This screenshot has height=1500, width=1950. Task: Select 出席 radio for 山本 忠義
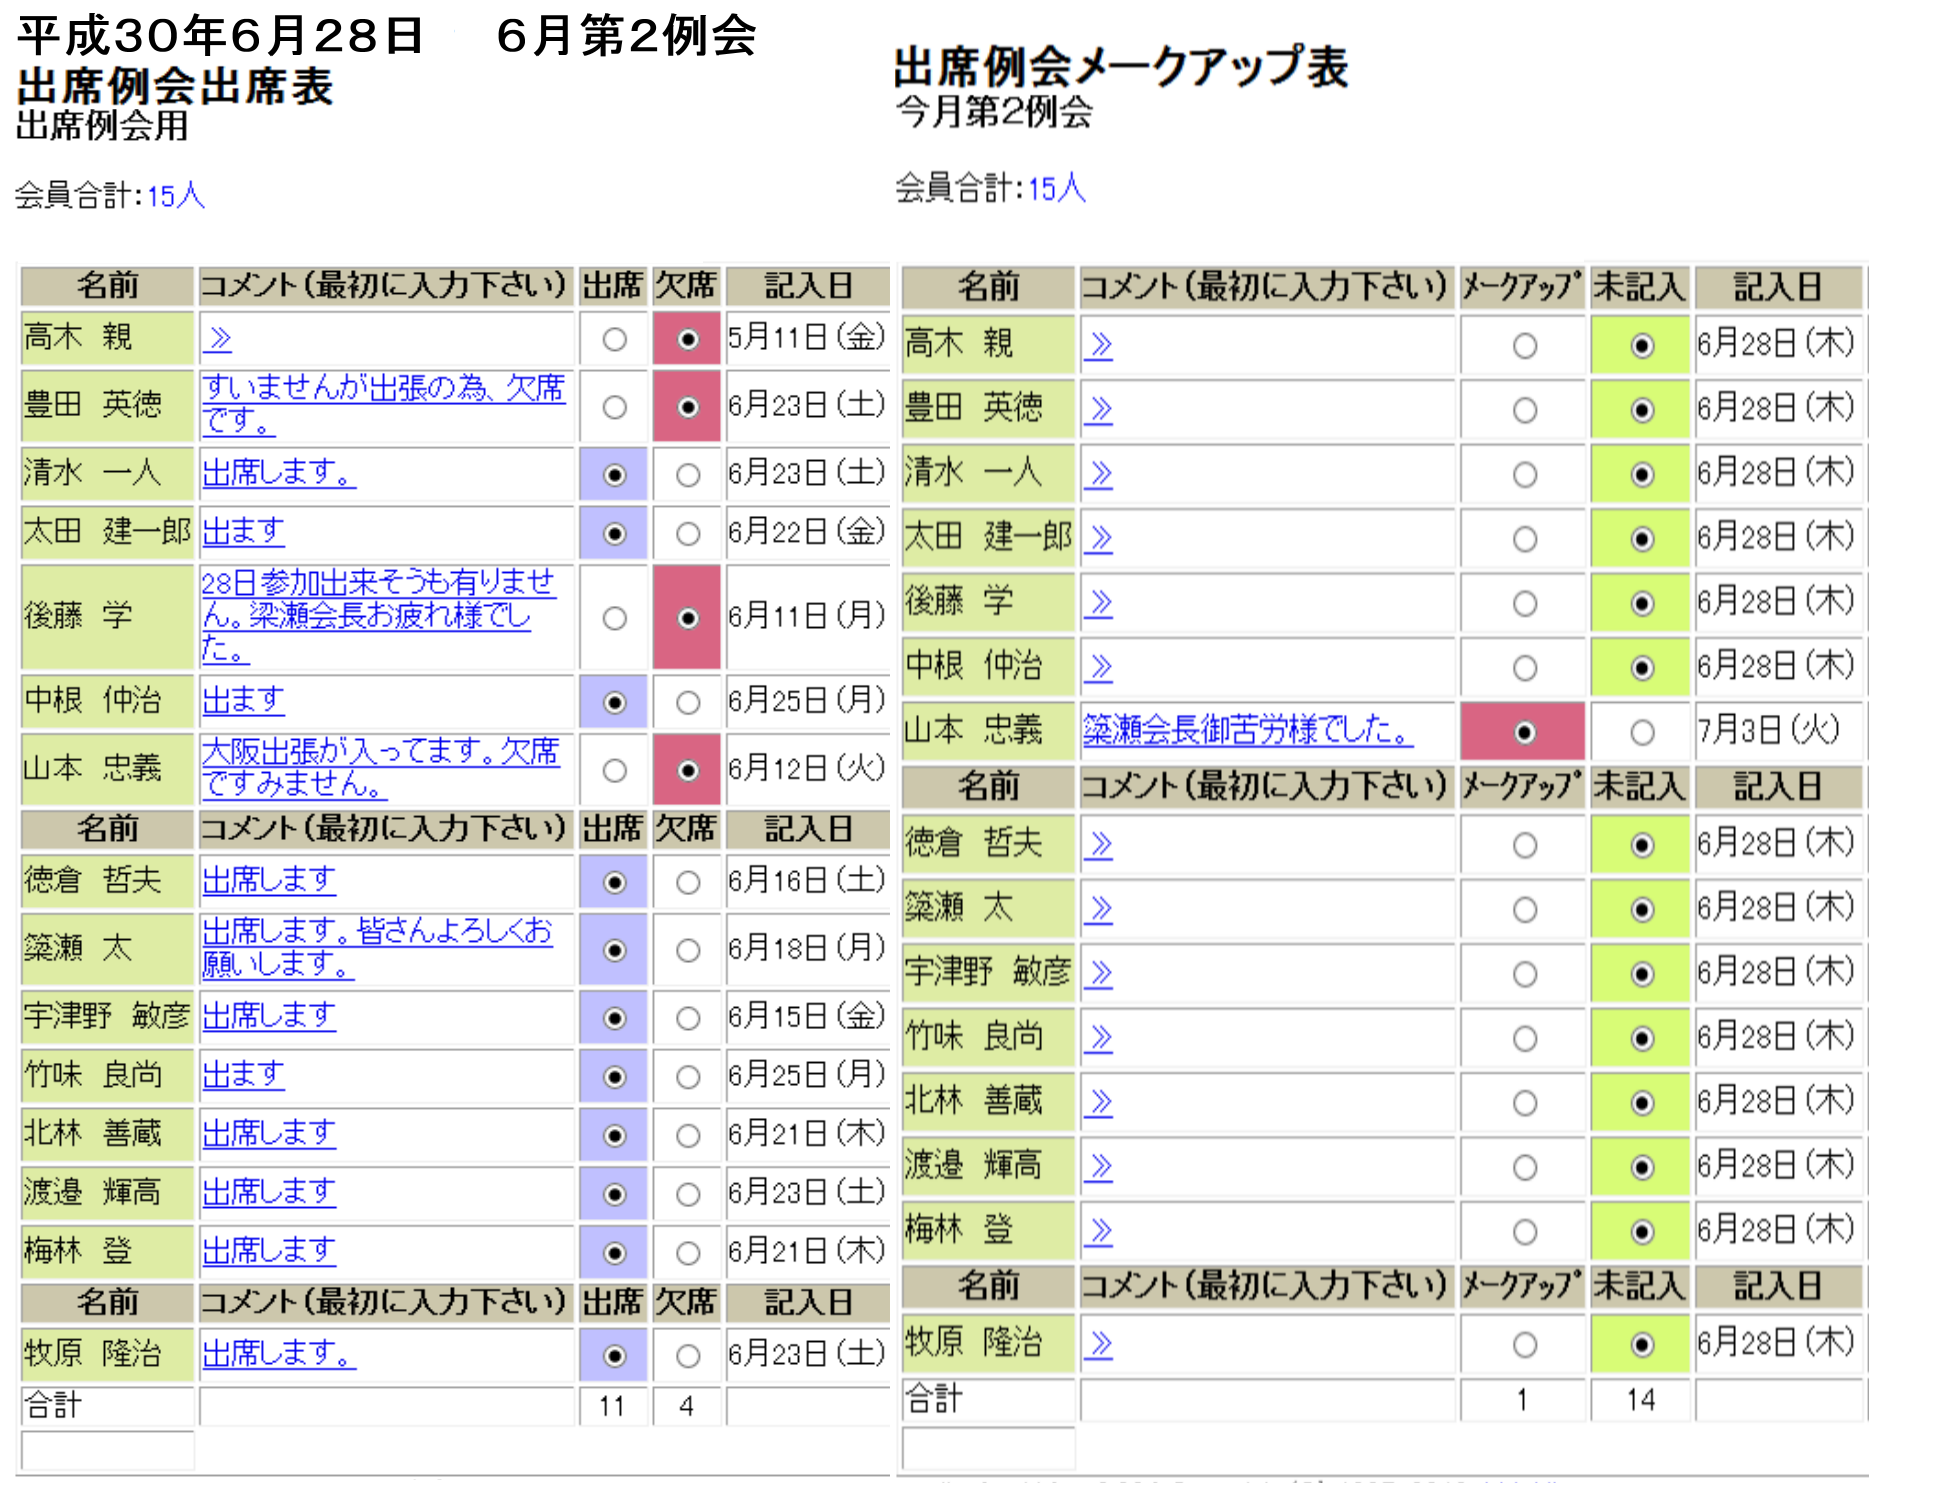click(615, 770)
